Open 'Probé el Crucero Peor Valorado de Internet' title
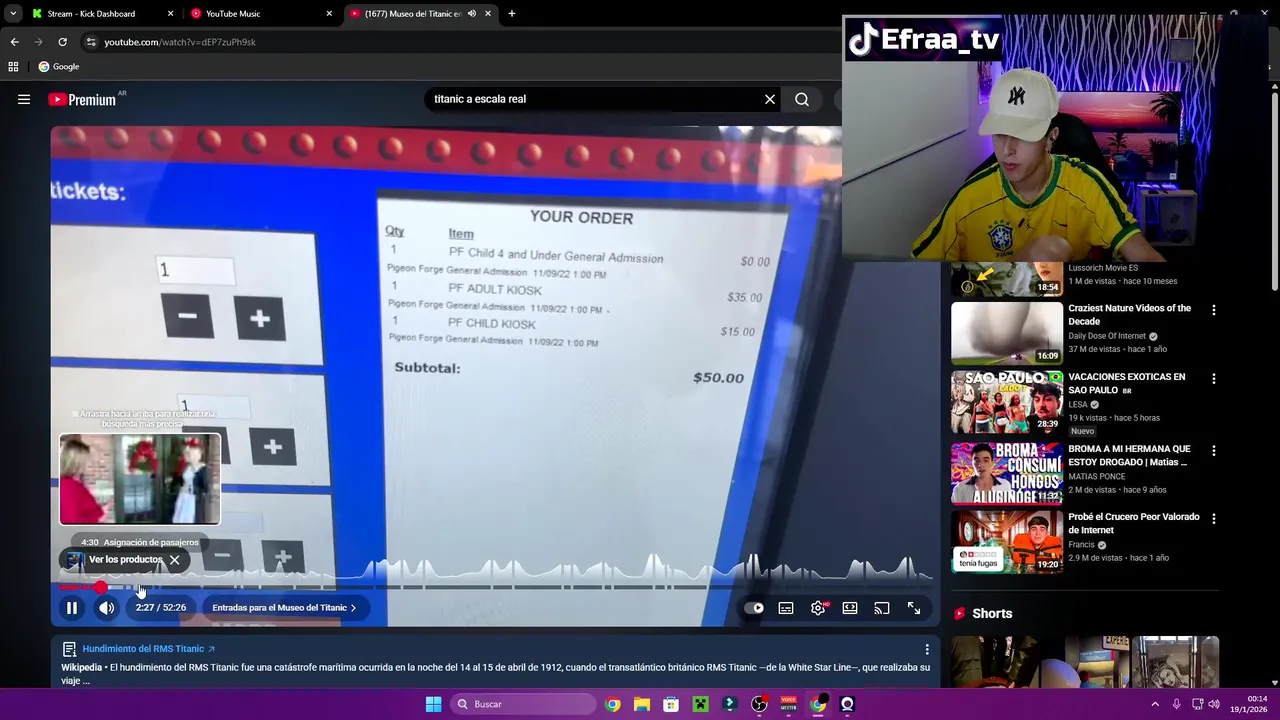 click(1133, 523)
